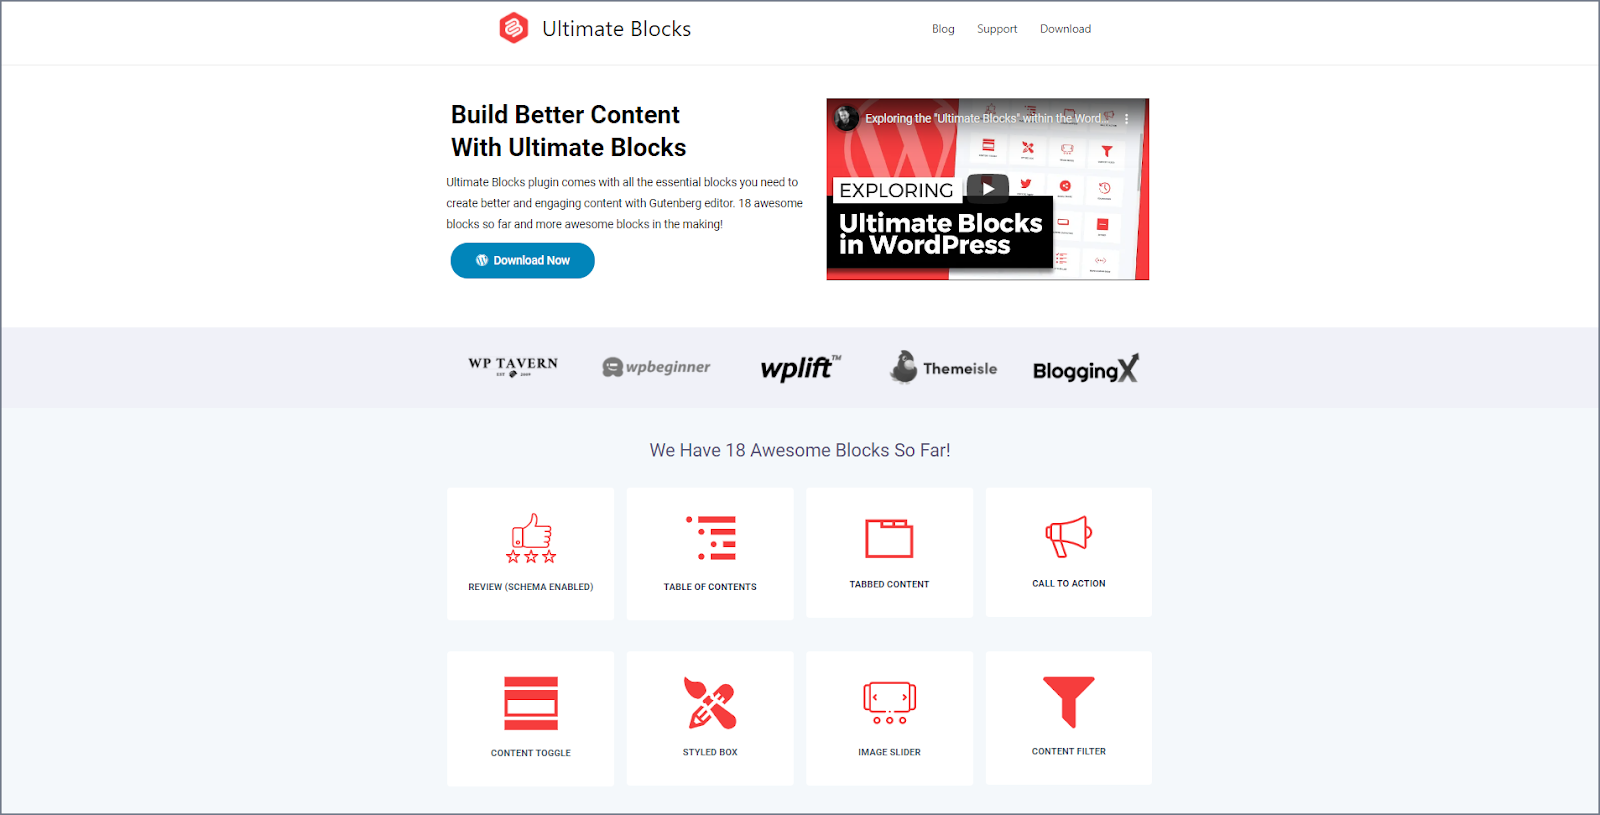
Task: Click the wplift logo
Action: point(800,367)
